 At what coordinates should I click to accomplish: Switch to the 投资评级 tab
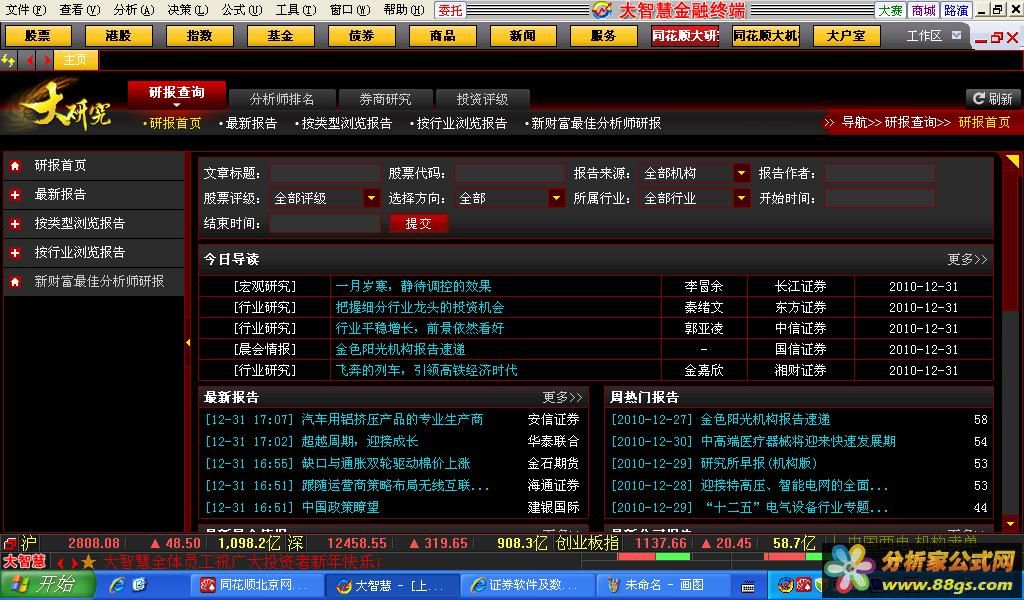(482, 99)
